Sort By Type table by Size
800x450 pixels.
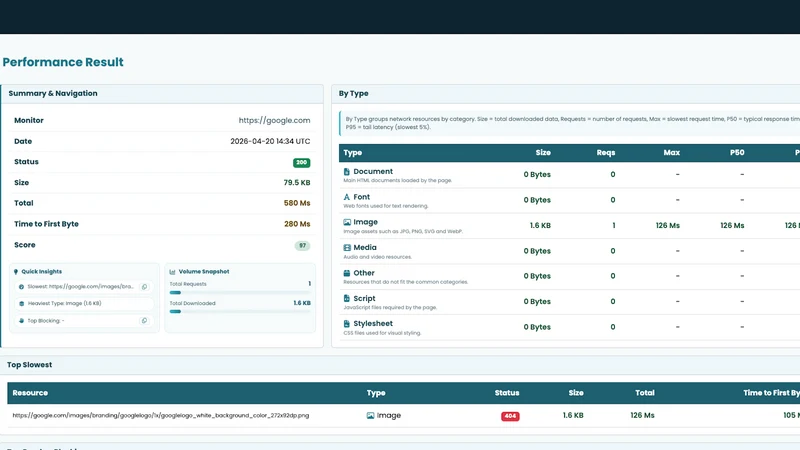coord(543,153)
